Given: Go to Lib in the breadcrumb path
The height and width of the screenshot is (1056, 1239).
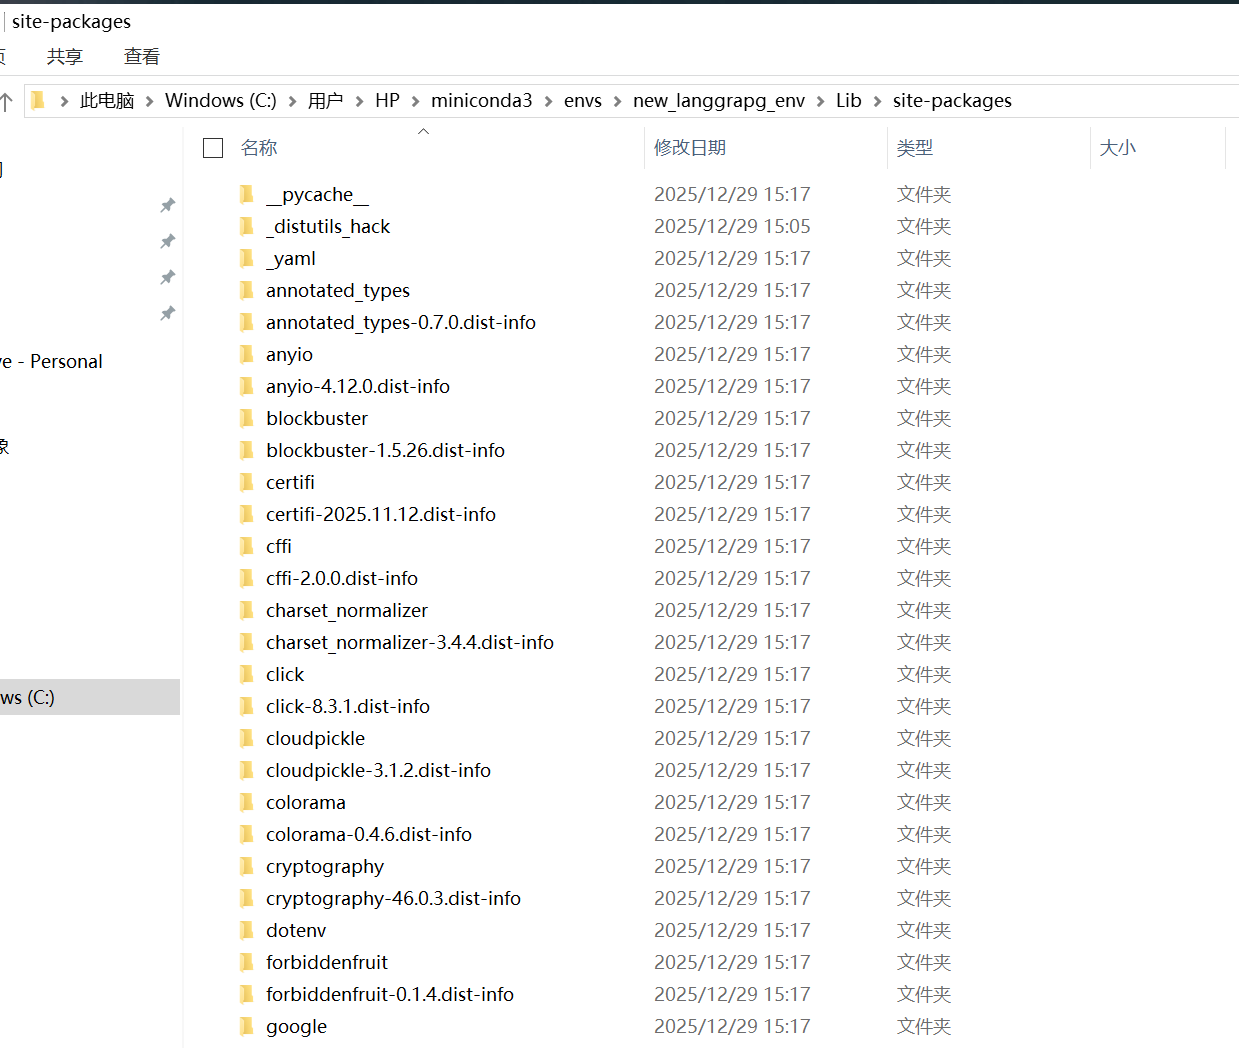Looking at the screenshot, I should pyautogui.click(x=849, y=100).
